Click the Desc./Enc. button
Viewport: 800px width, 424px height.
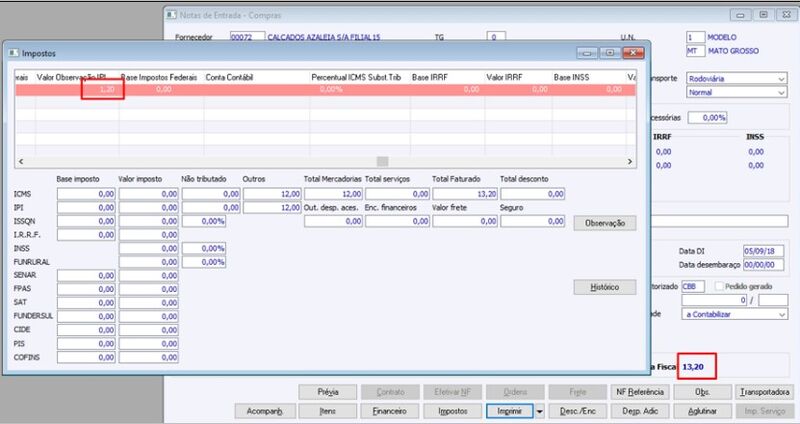(x=578, y=411)
